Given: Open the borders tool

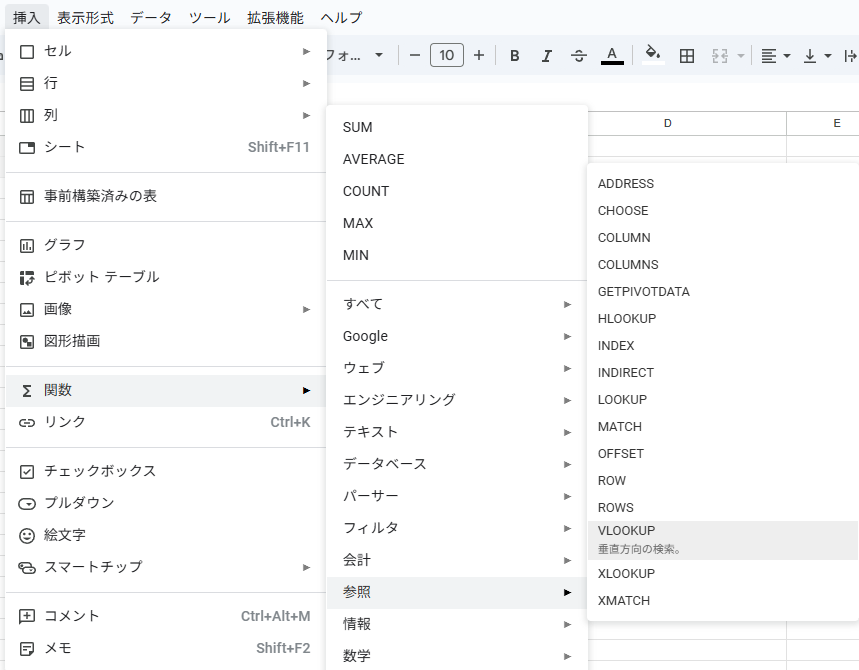Looking at the screenshot, I should [x=686, y=55].
